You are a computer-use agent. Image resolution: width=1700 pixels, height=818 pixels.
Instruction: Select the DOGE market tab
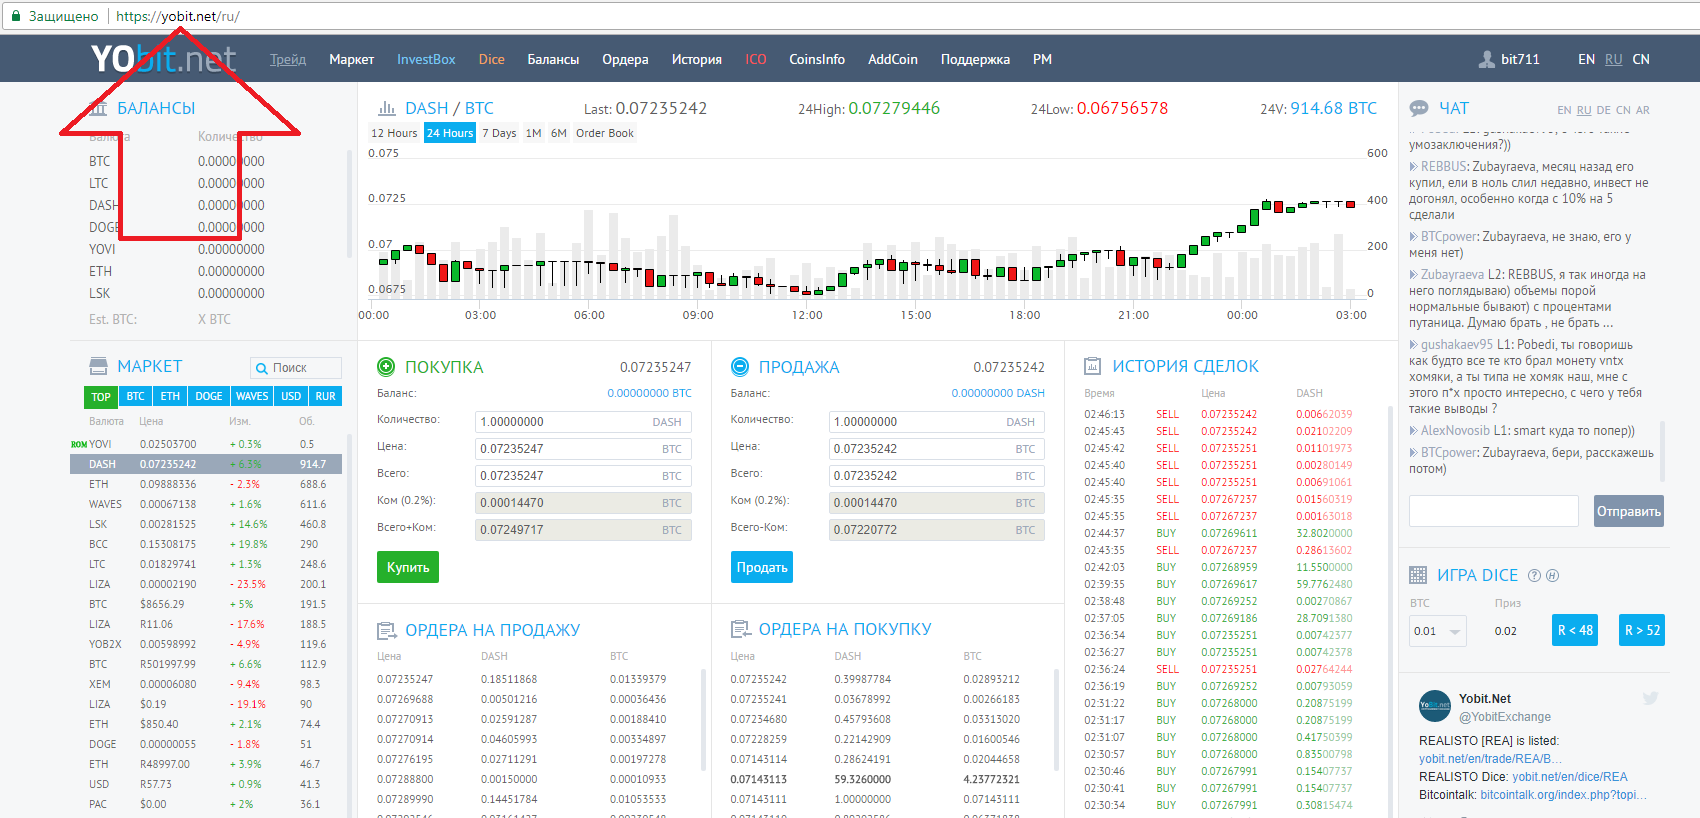209,396
